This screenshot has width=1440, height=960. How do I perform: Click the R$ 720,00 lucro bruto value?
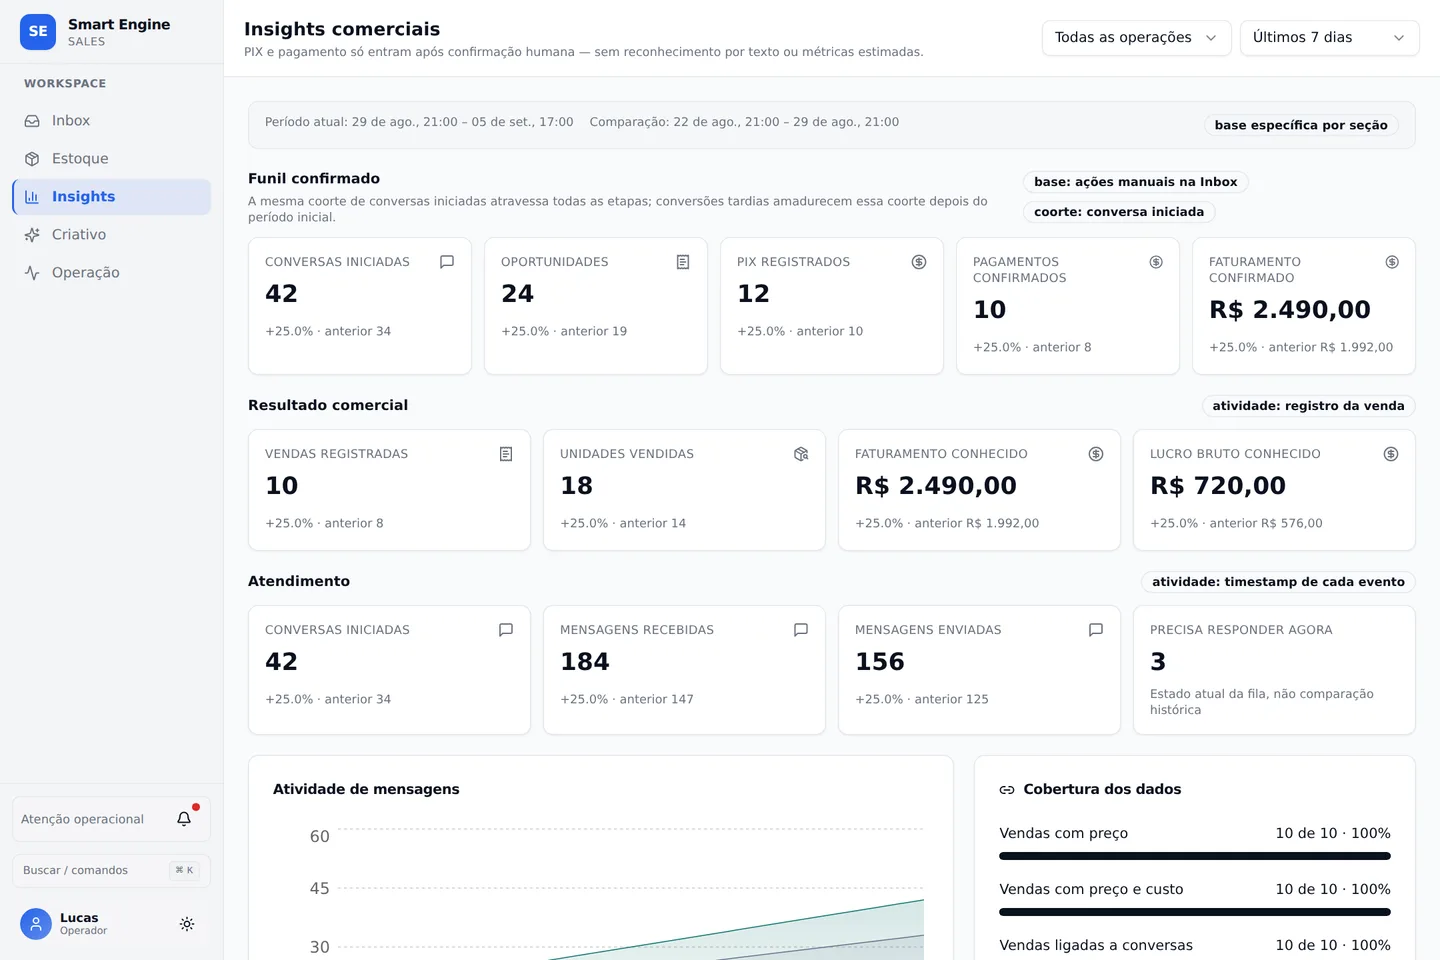(1218, 486)
